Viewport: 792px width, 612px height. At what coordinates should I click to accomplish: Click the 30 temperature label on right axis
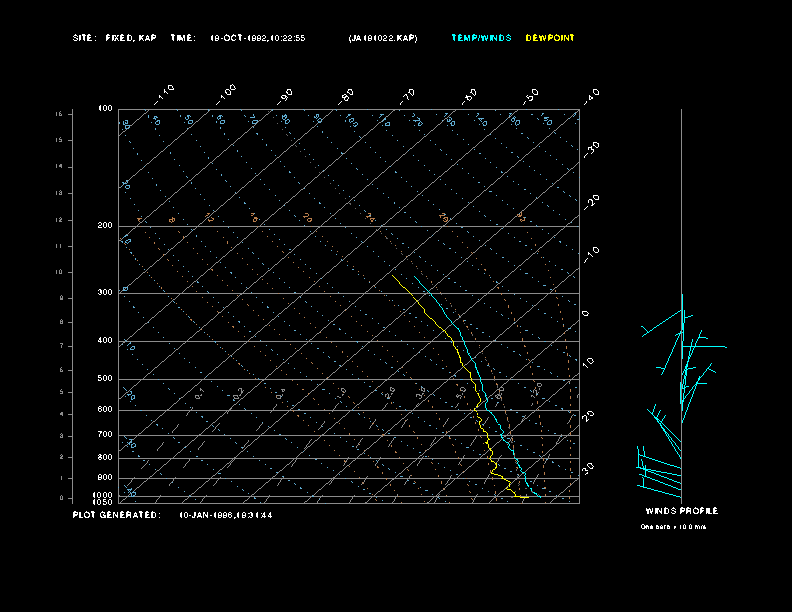coord(589,467)
